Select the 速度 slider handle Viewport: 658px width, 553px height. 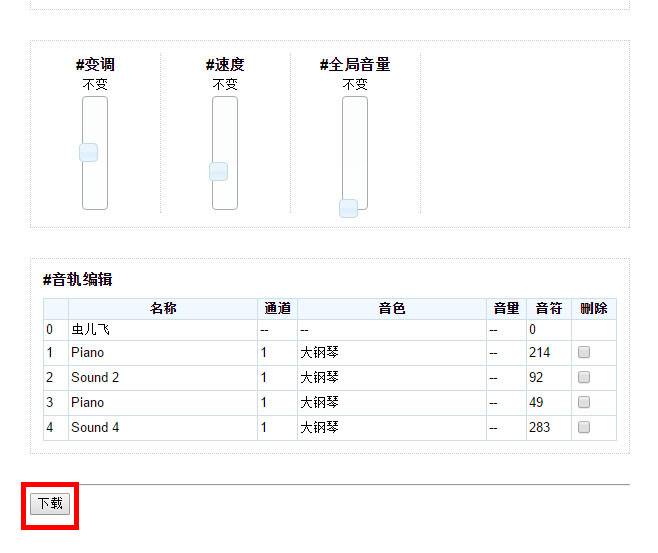point(219,172)
